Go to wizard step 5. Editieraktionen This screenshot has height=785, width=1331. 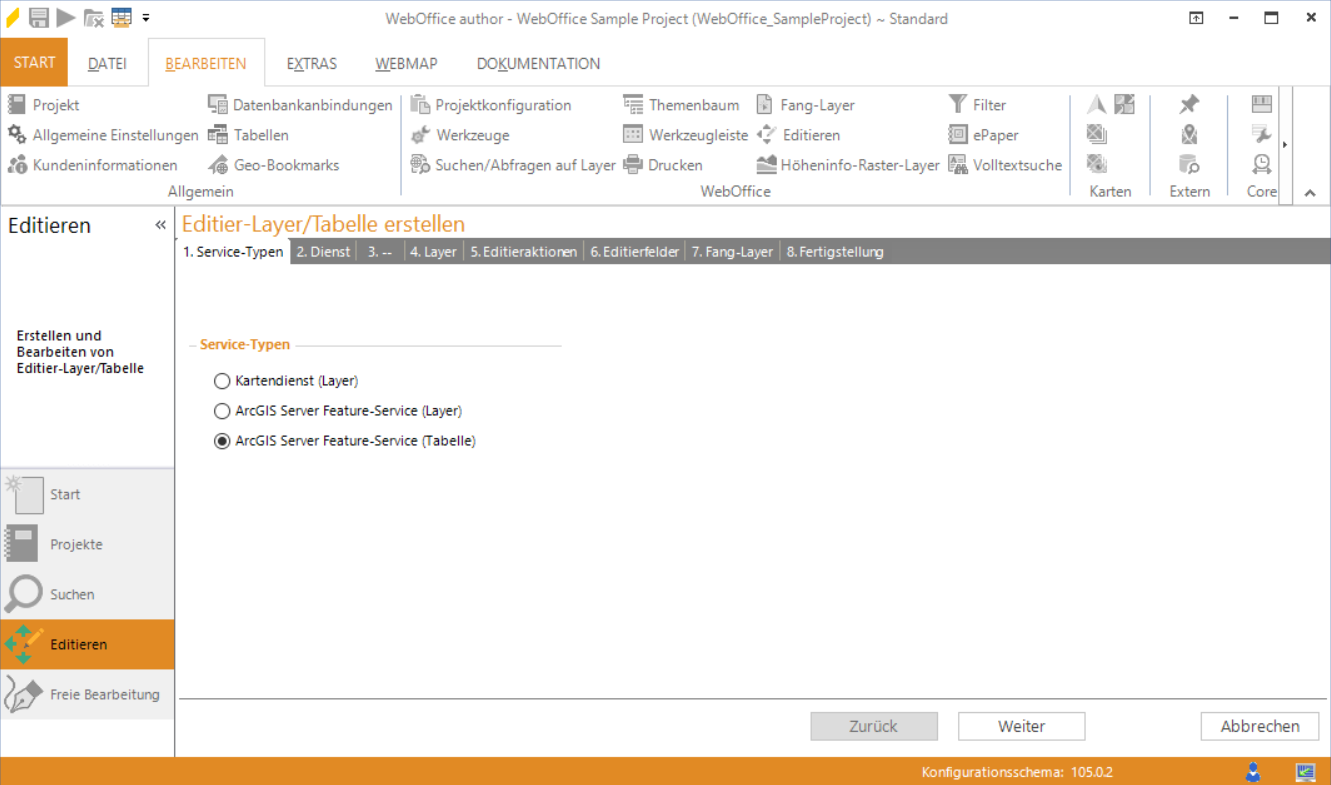tap(524, 252)
